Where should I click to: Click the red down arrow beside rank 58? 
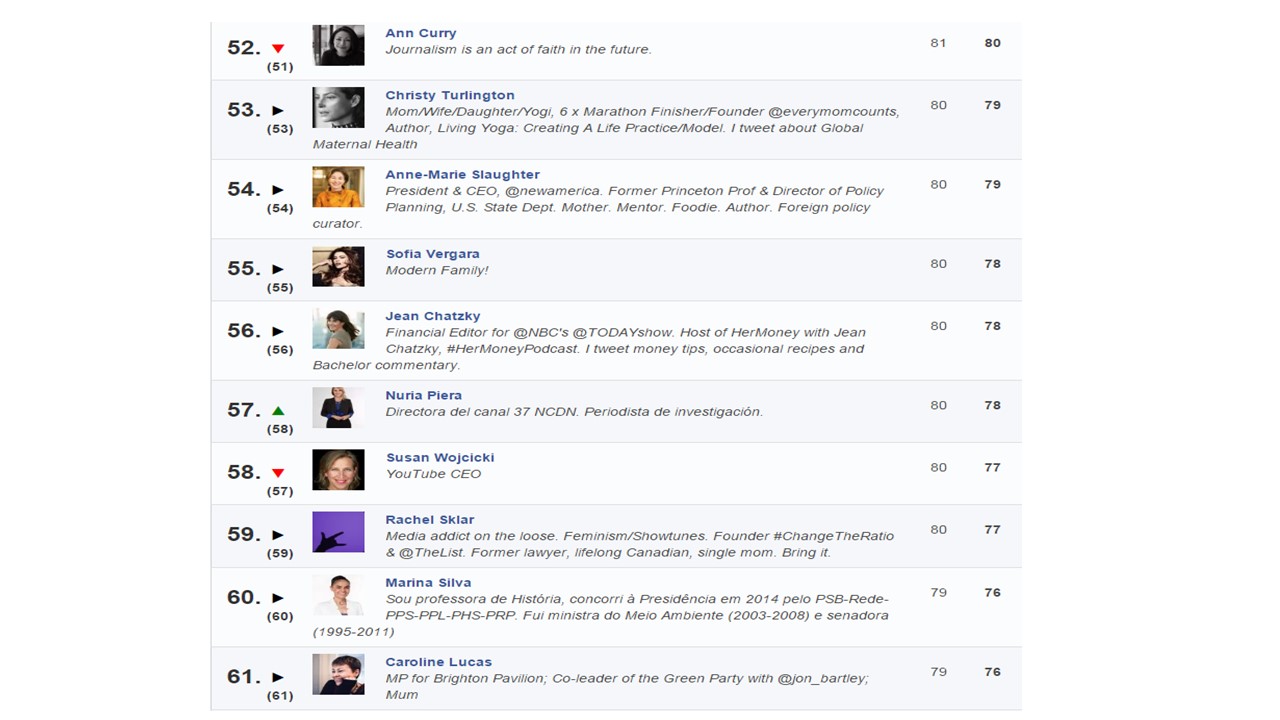pyautogui.click(x=278, y=473)
